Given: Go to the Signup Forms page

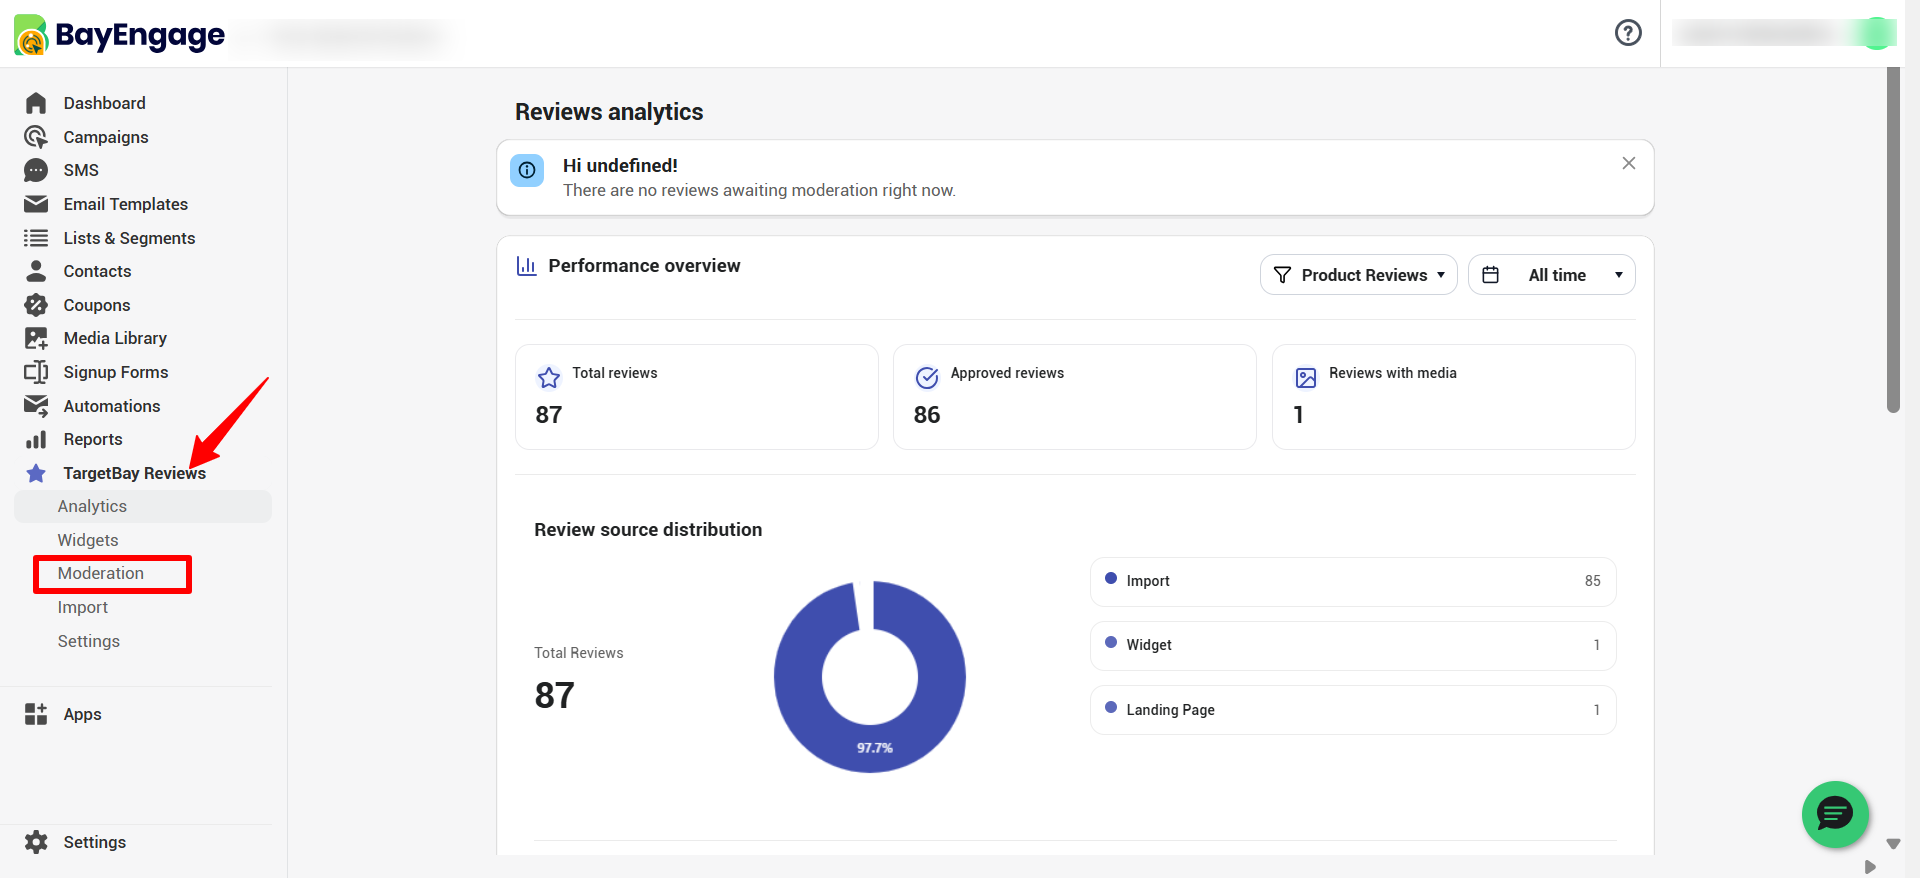Looking at the screenshot, I should 116,372.
